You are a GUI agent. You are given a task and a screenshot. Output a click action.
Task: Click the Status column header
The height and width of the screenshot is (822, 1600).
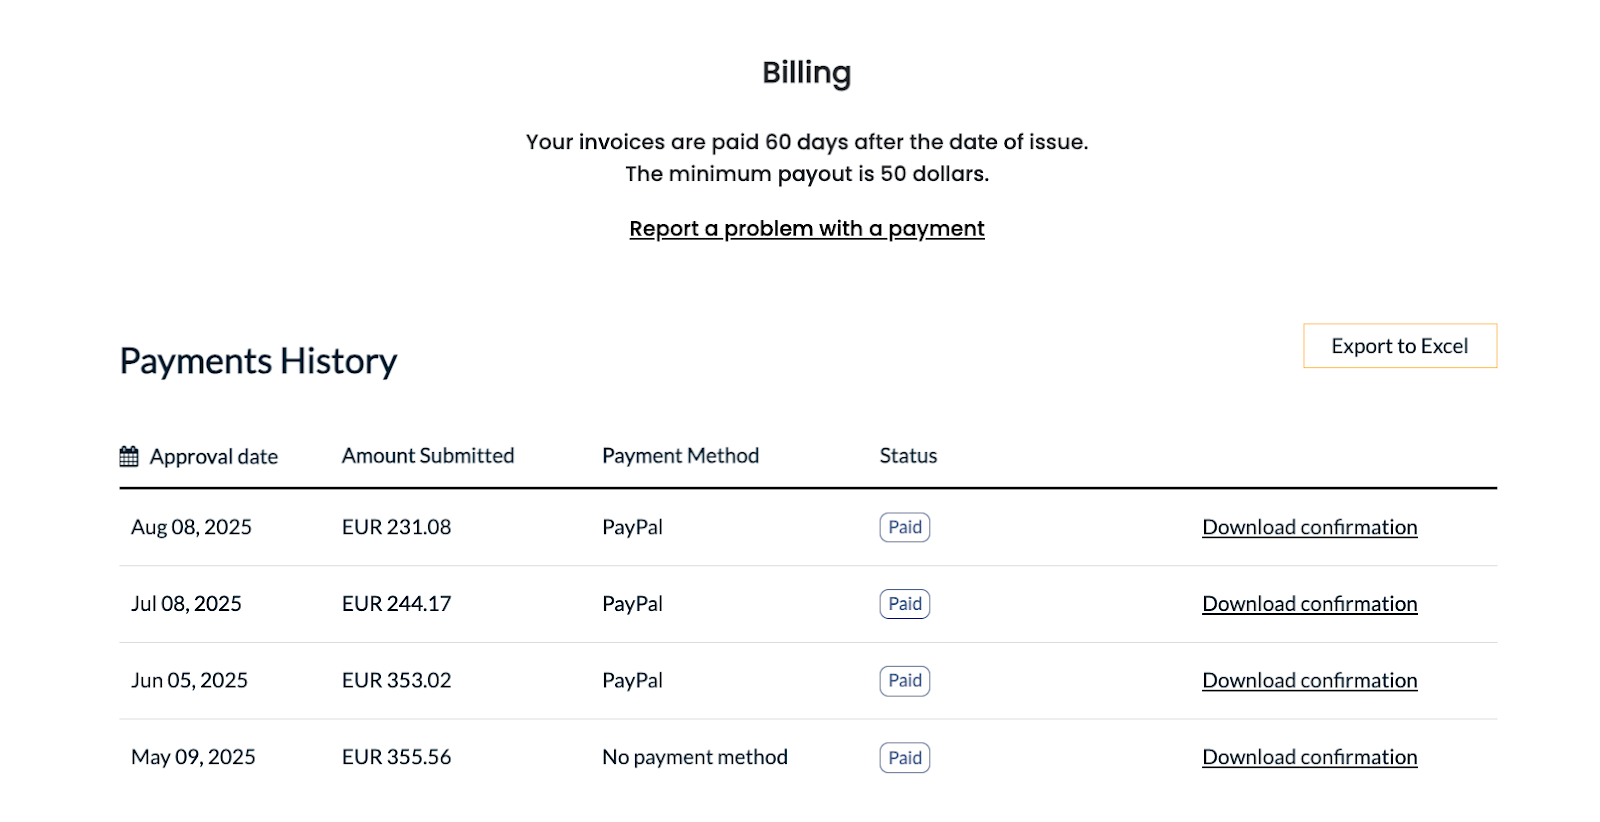point(908,456)
